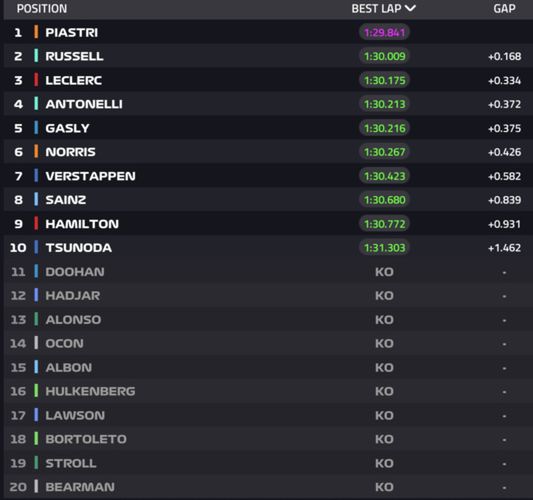The width and height of the screenshot is (533, 500).
Task: Open the LECLERC driver row
Action: click(268, 80)
